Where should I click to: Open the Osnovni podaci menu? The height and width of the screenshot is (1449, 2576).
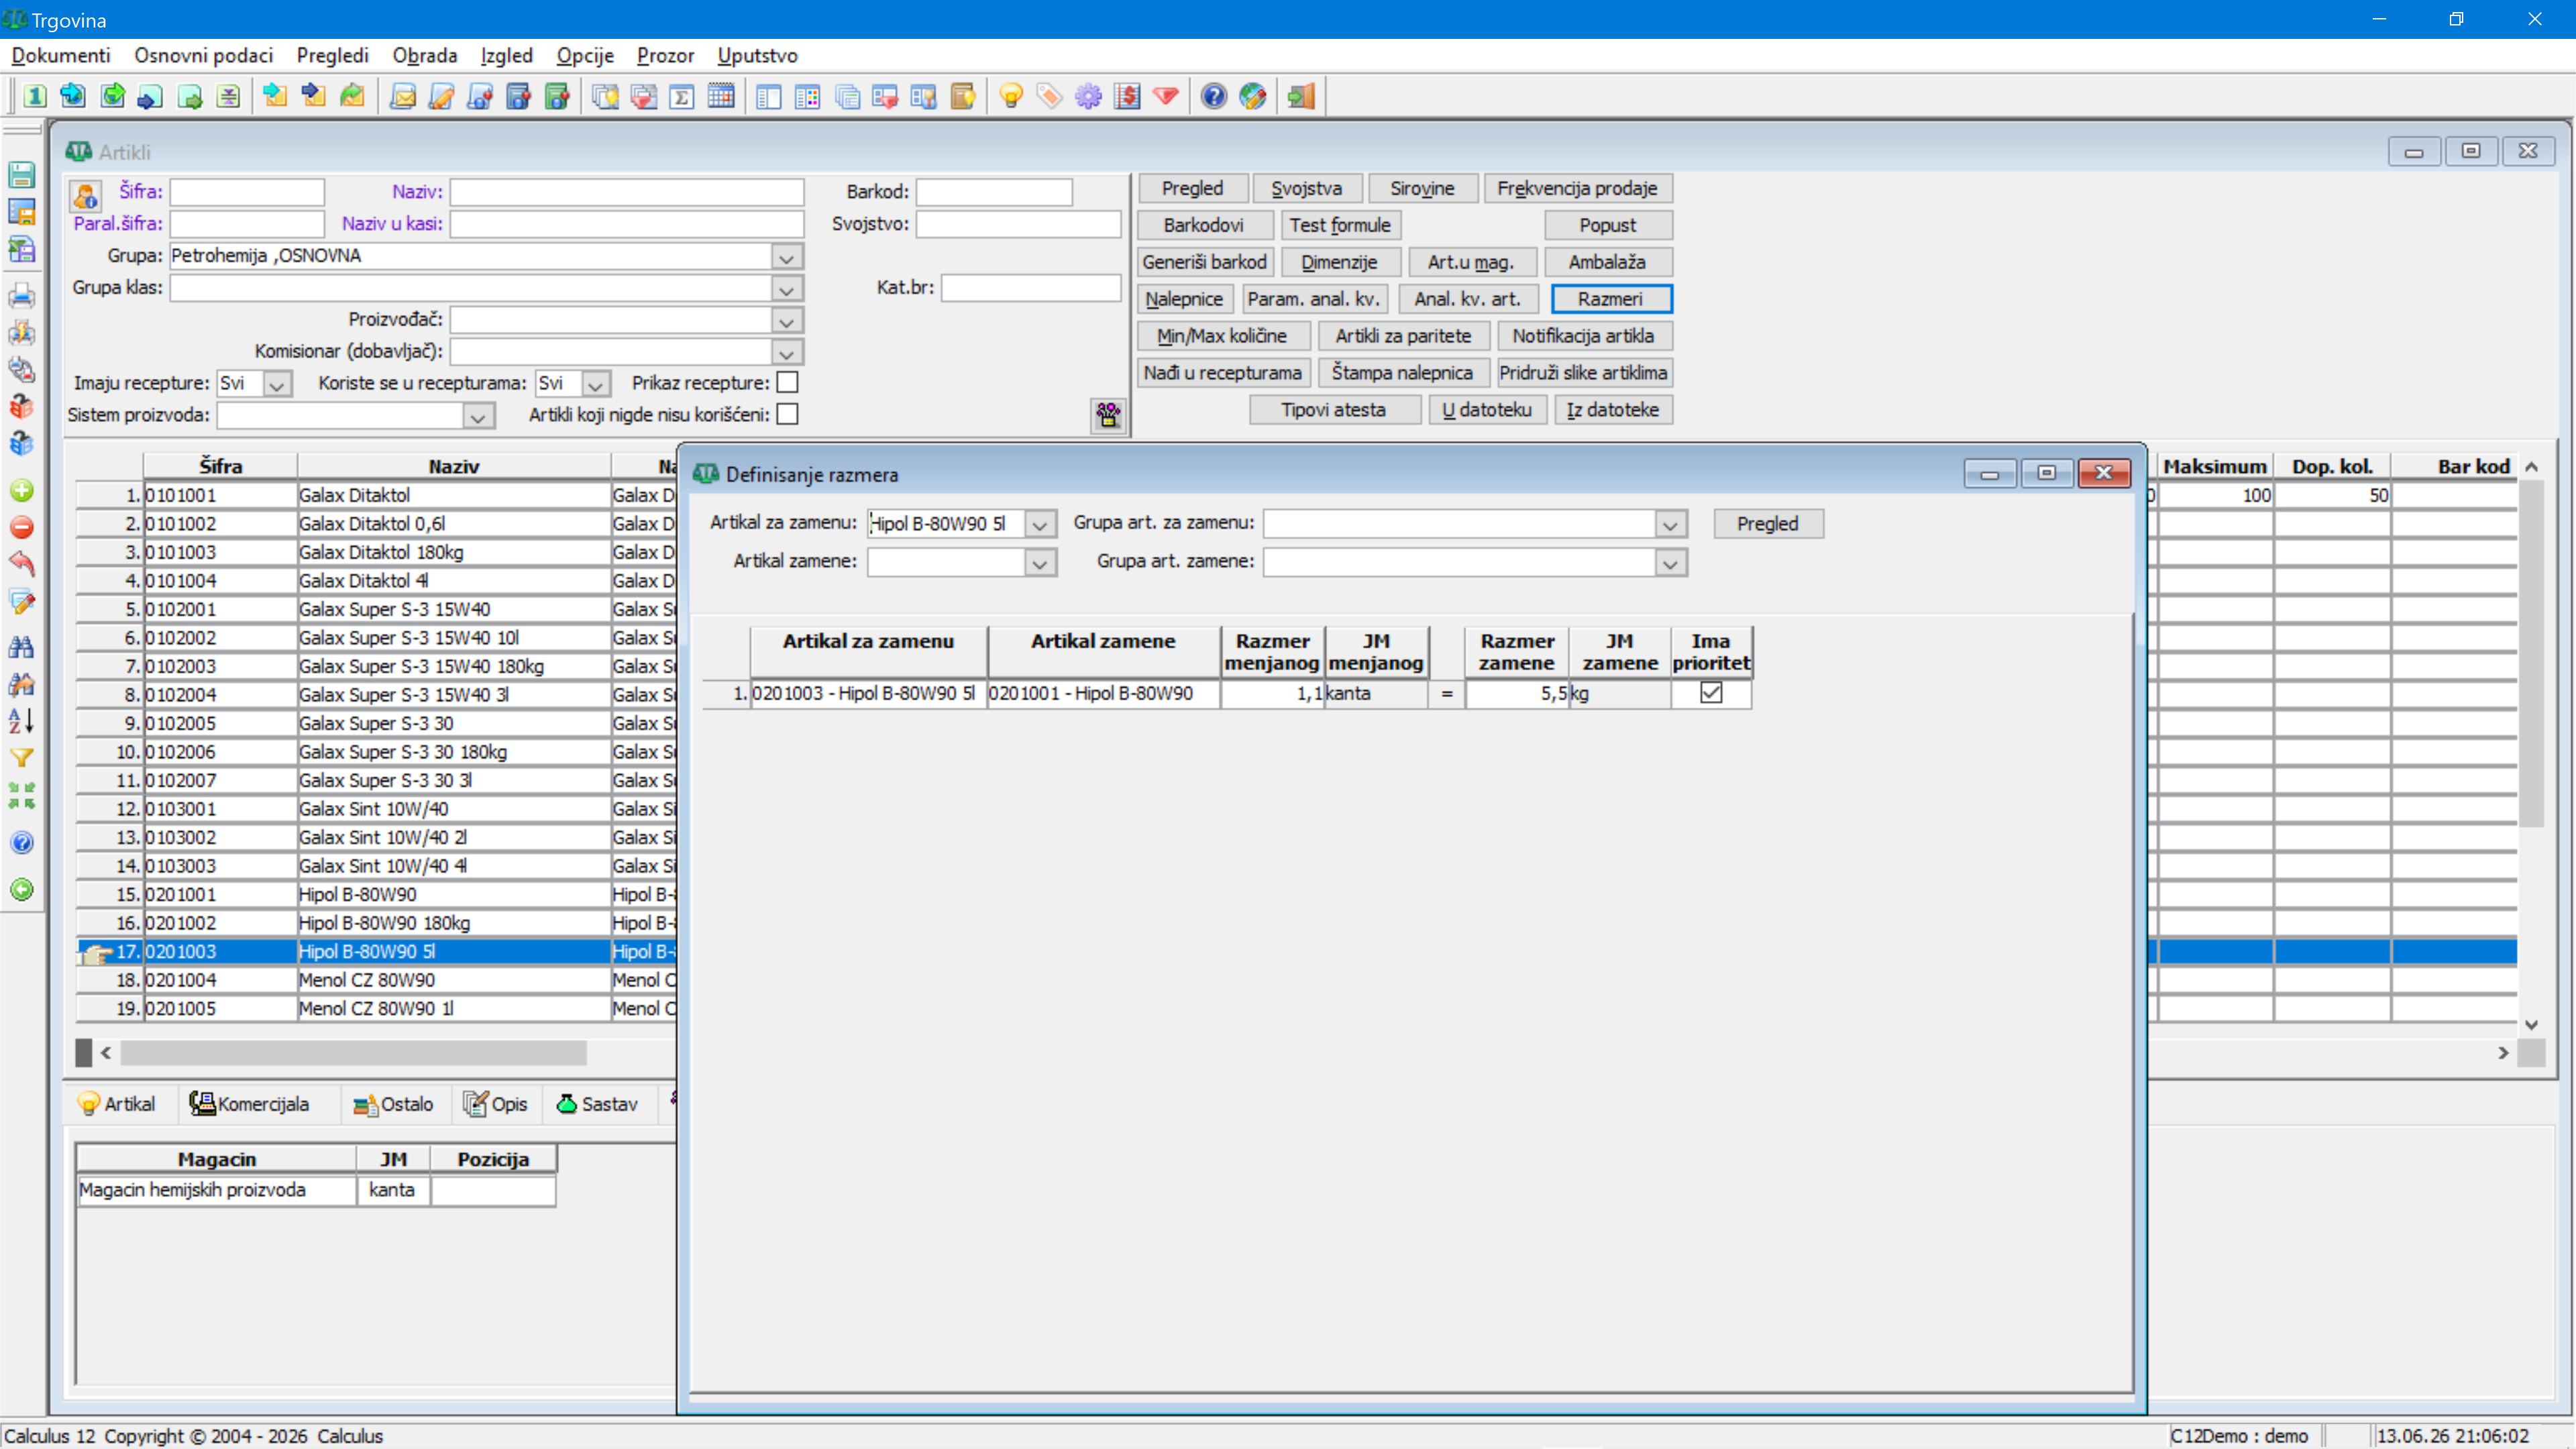pos(204,55)
